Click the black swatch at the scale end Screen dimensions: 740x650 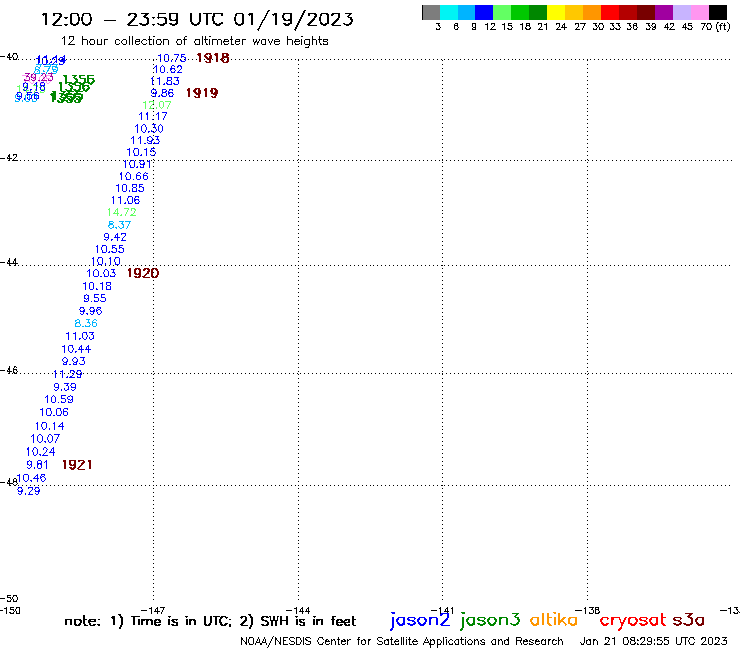[x=718, y=12]
